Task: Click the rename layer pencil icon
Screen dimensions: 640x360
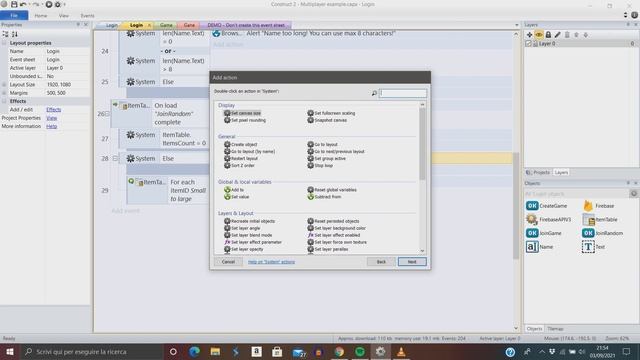Action: pos(558,35)
